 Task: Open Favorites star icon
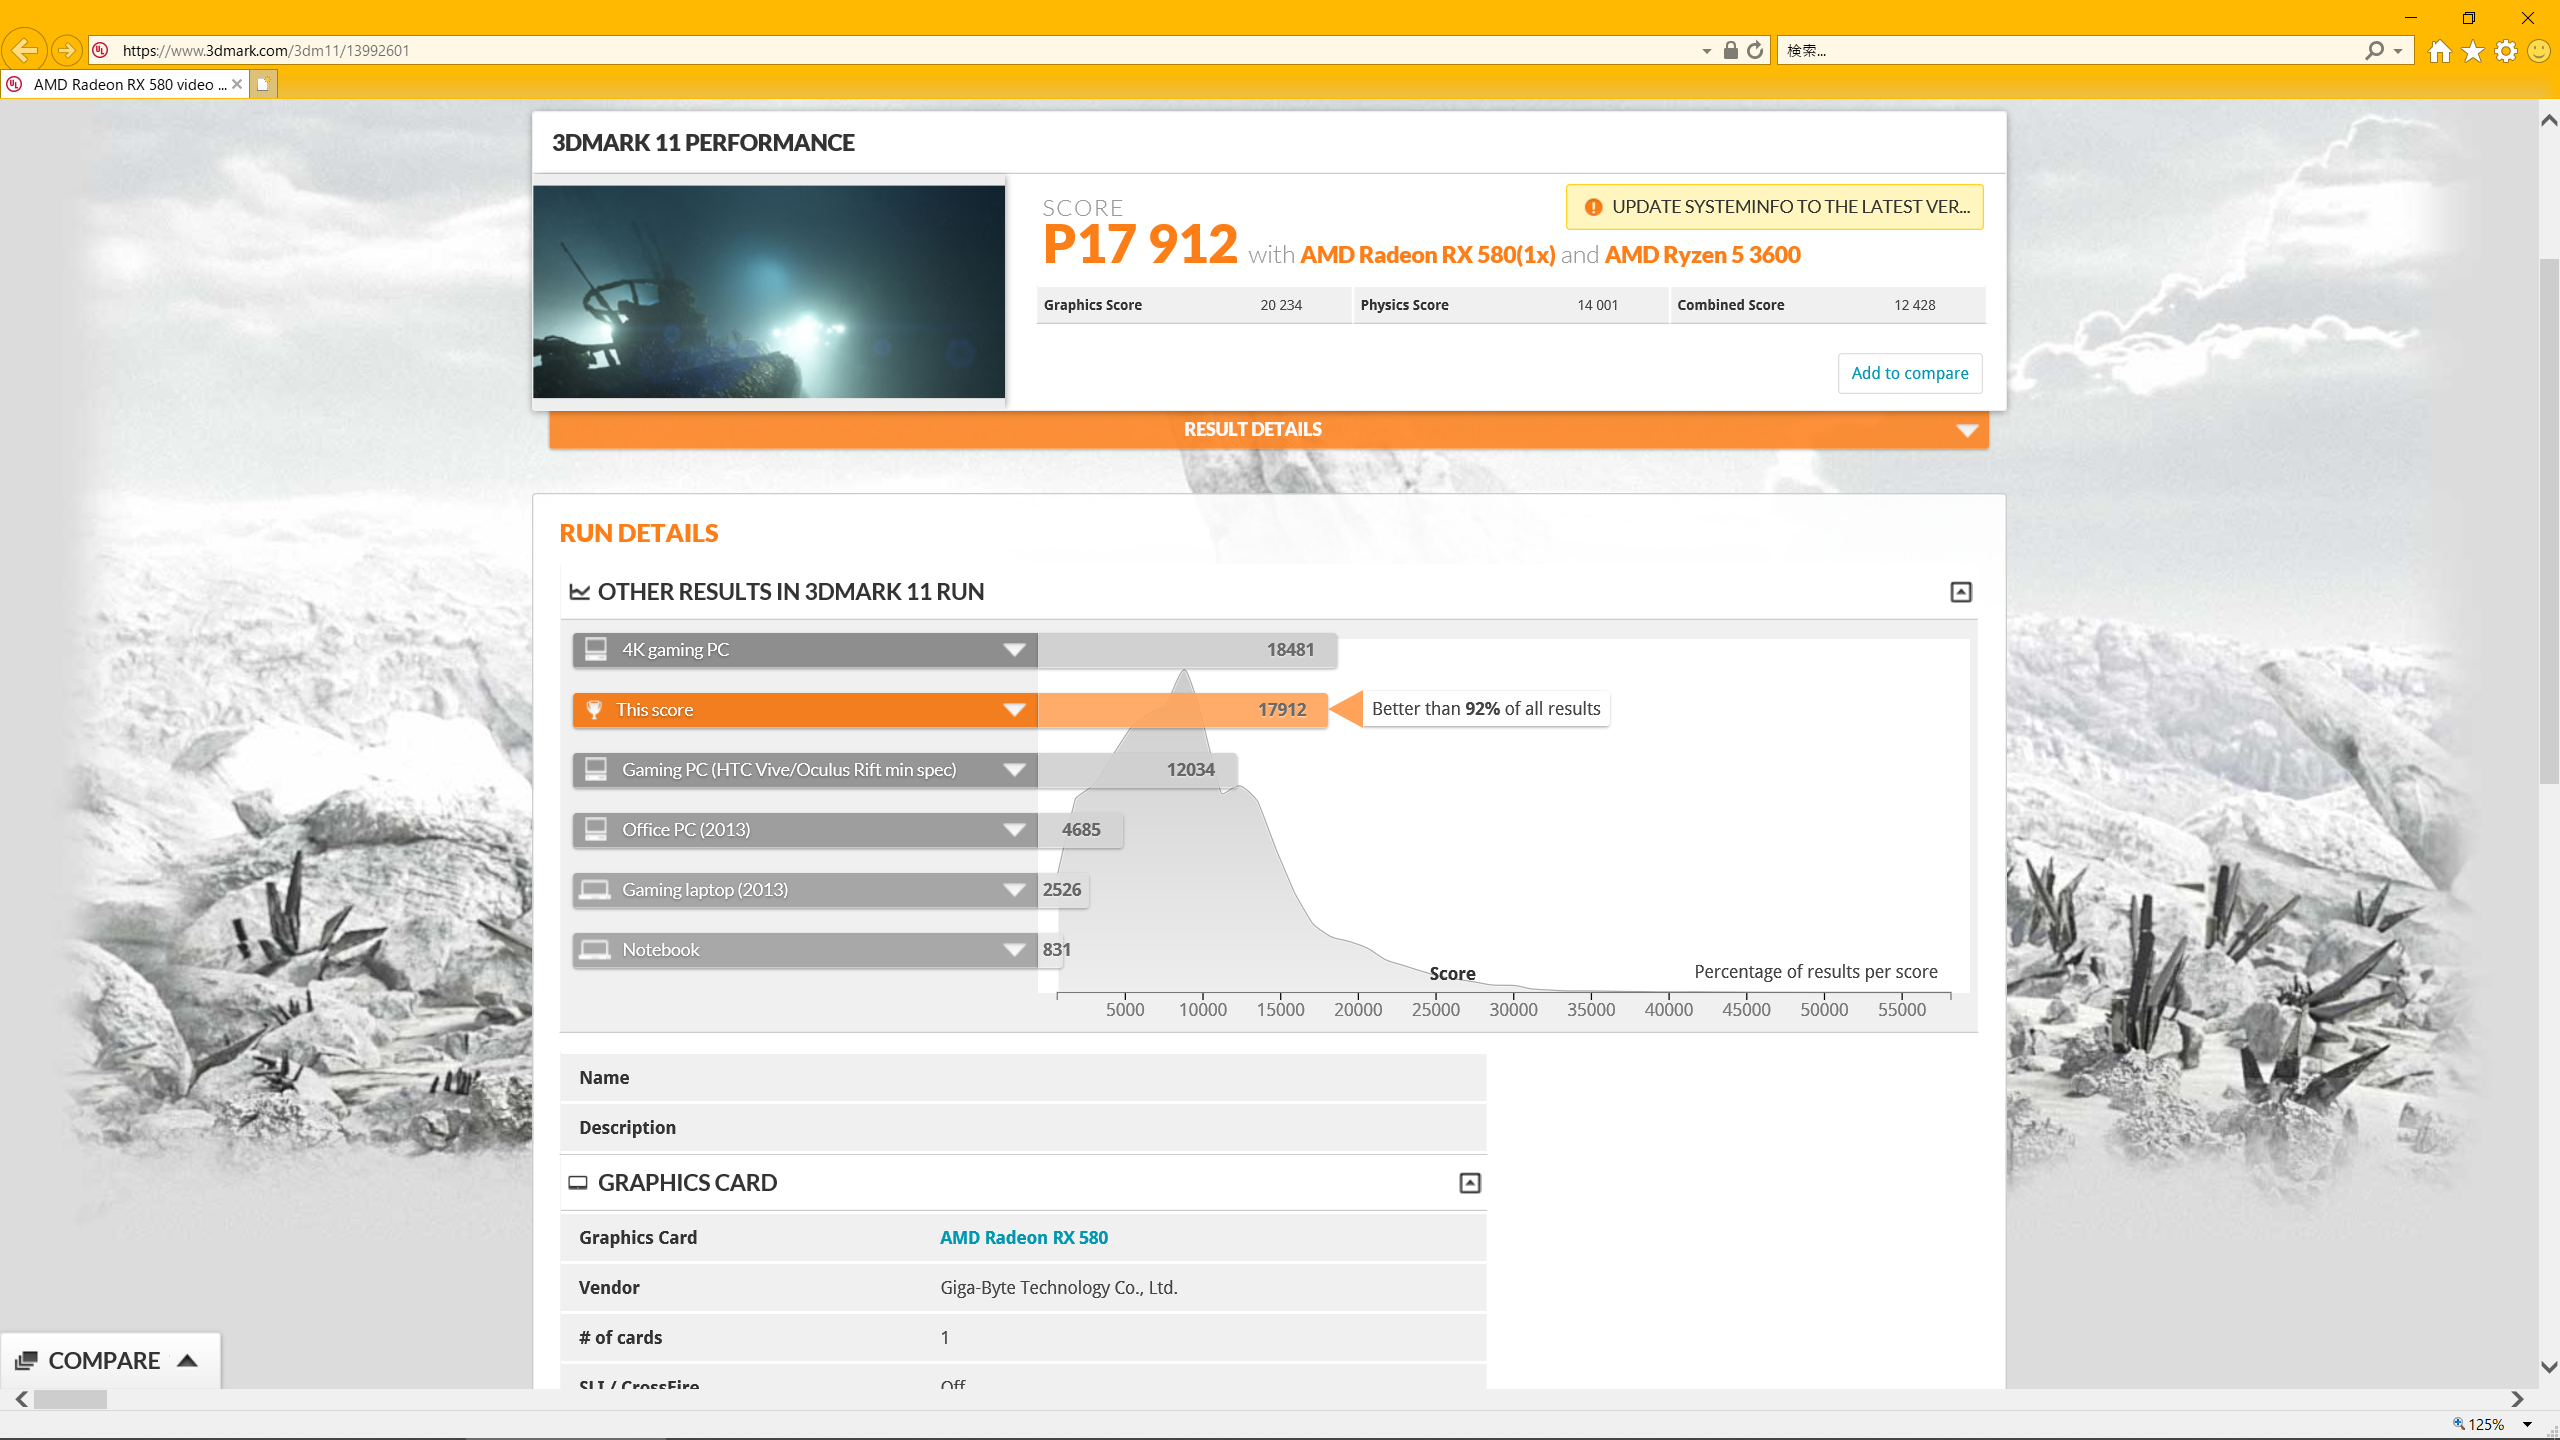(2473, 51)
